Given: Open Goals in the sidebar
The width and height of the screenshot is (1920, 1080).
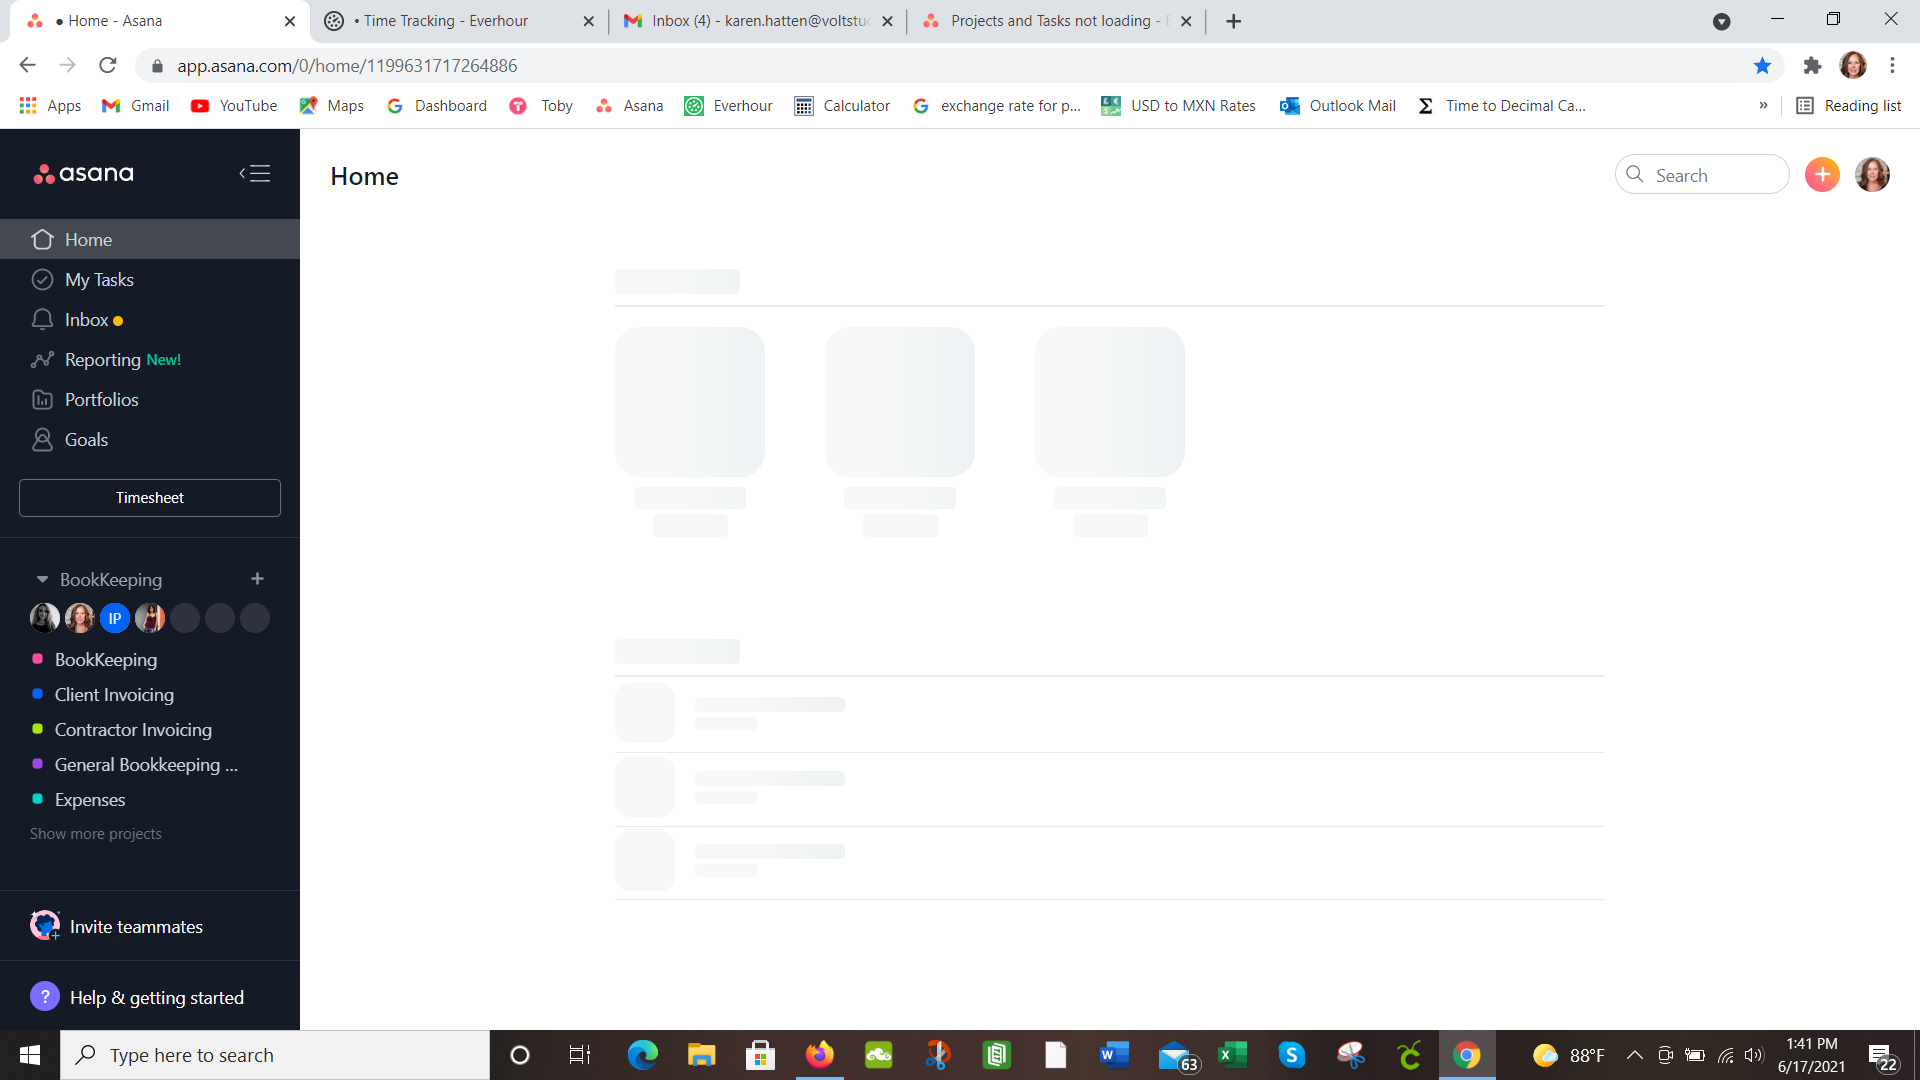Looking at the screenshot, I should pos(86,440).
